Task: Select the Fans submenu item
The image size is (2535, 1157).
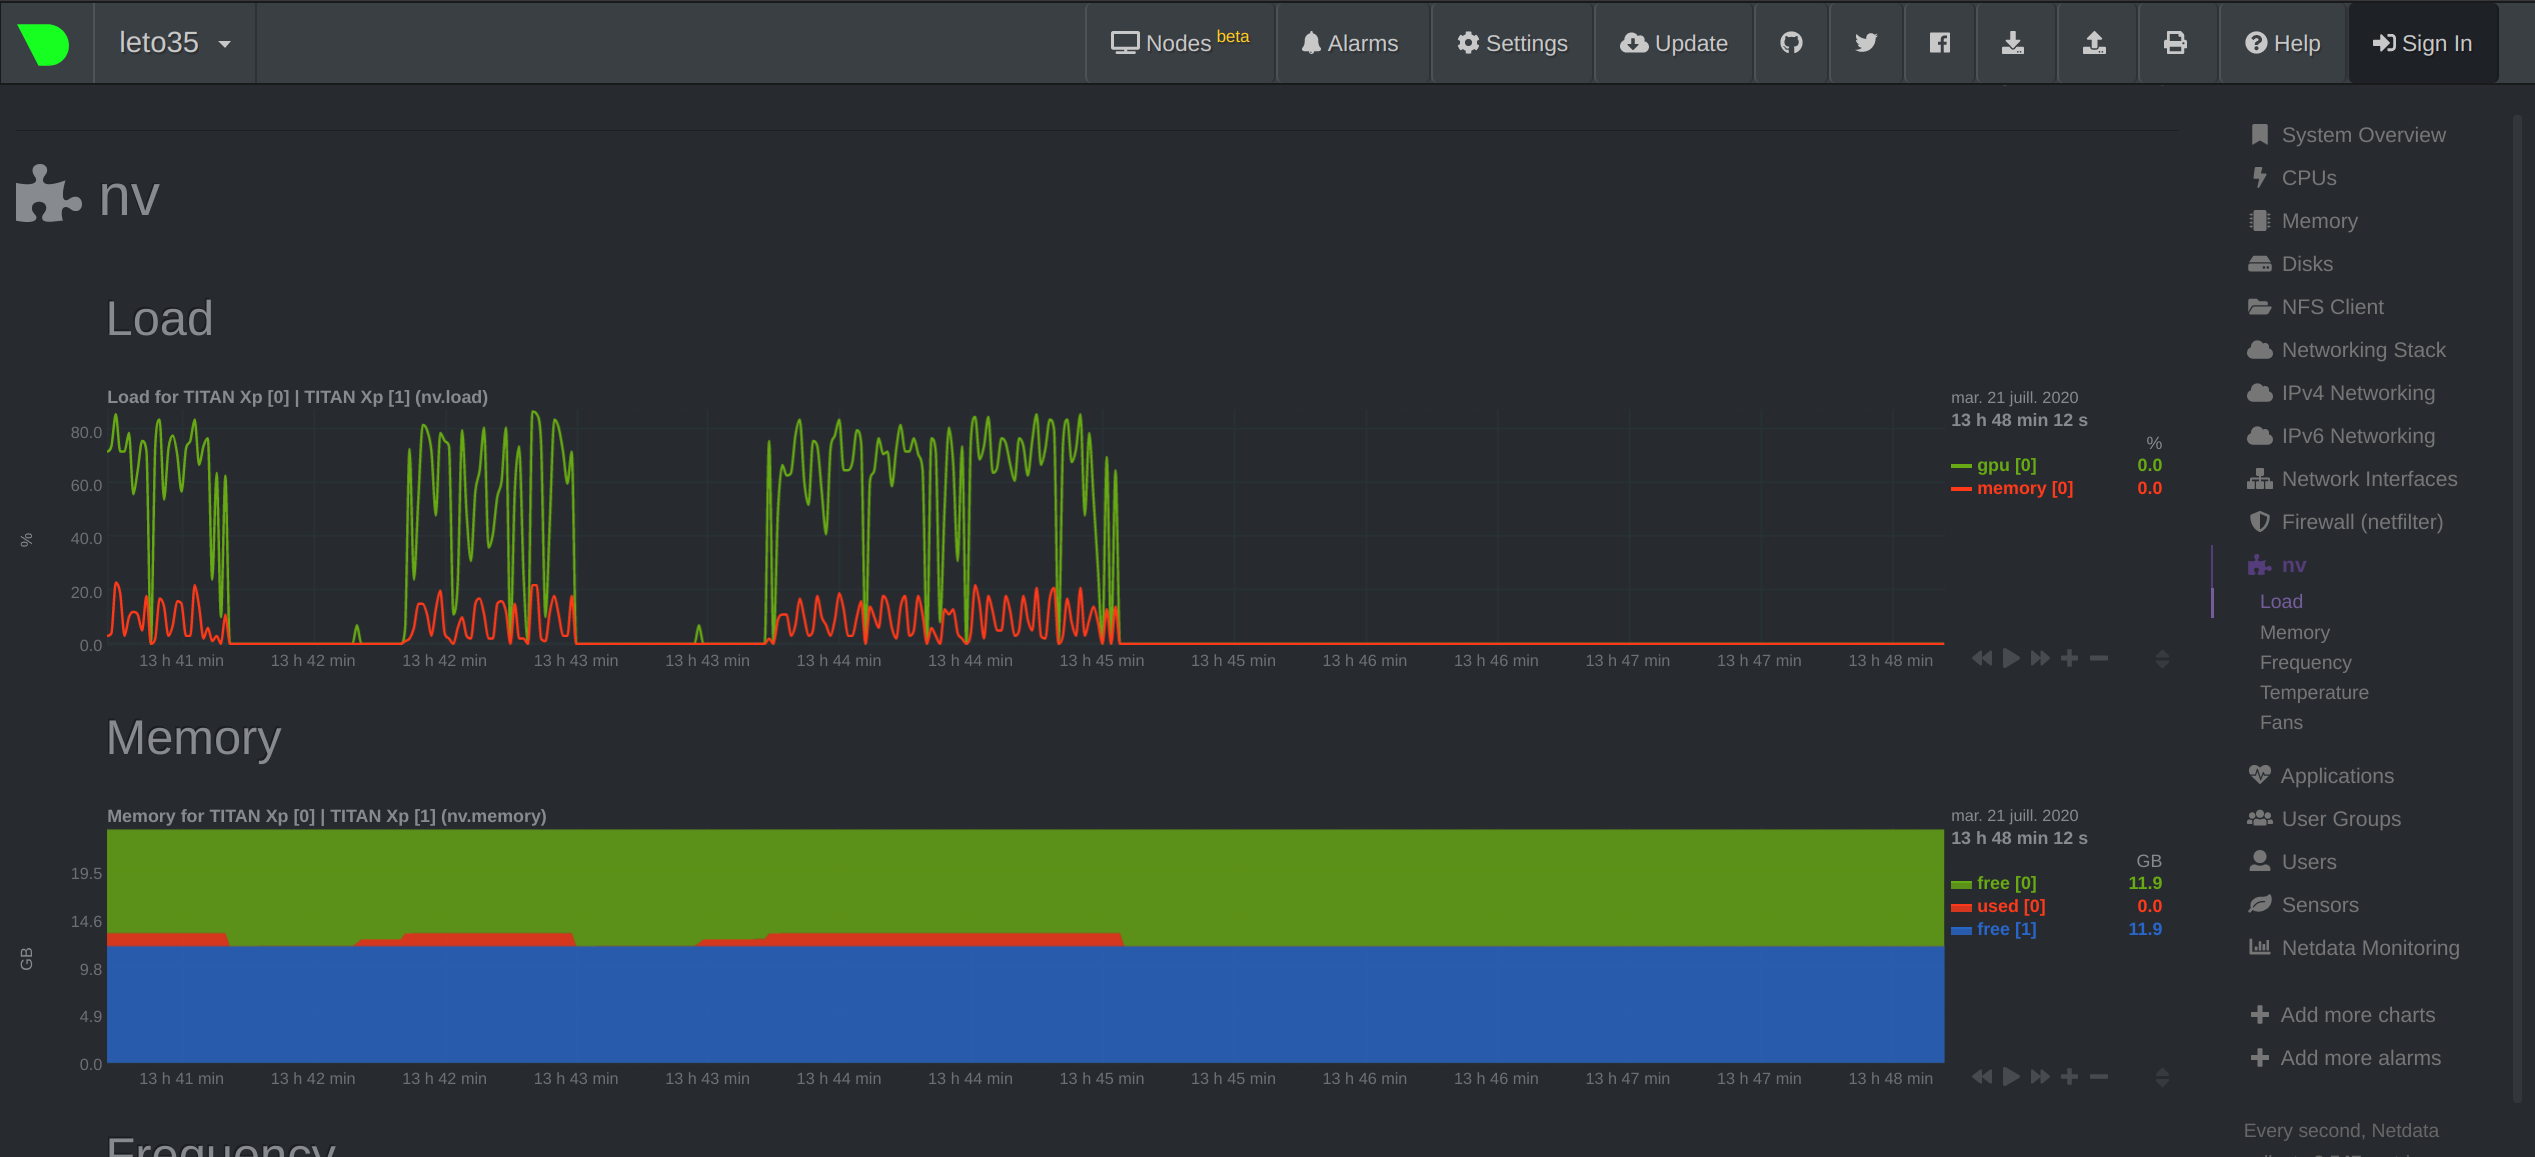Action: 2281,722
